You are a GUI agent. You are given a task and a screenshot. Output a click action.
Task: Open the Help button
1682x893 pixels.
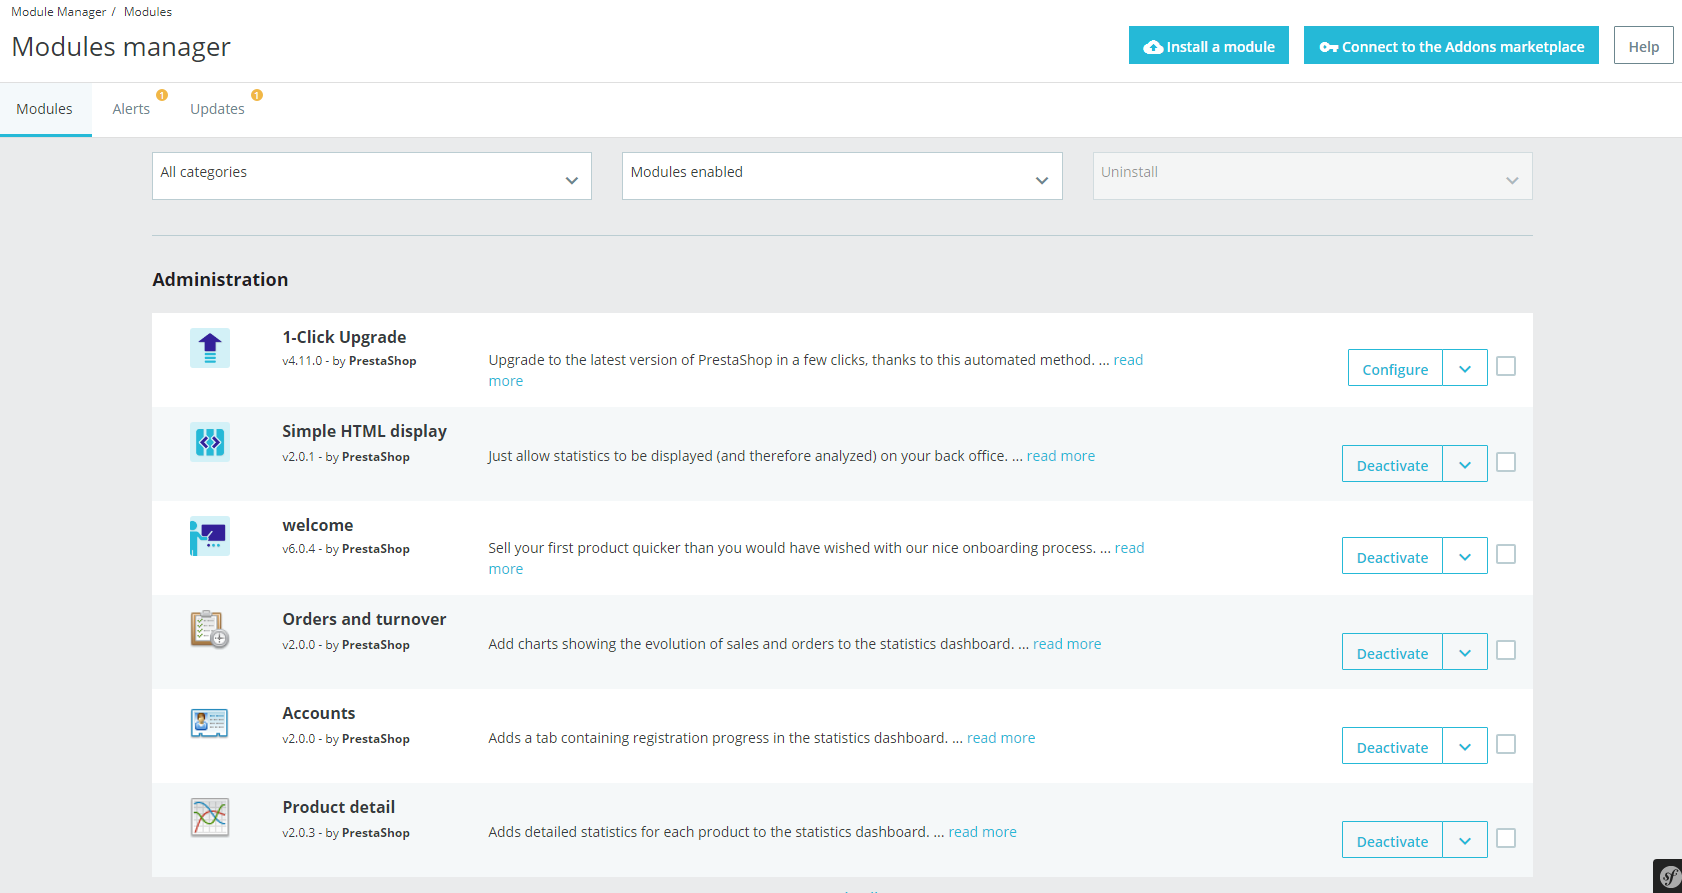pyautogui.click(x=1643, y=46)
